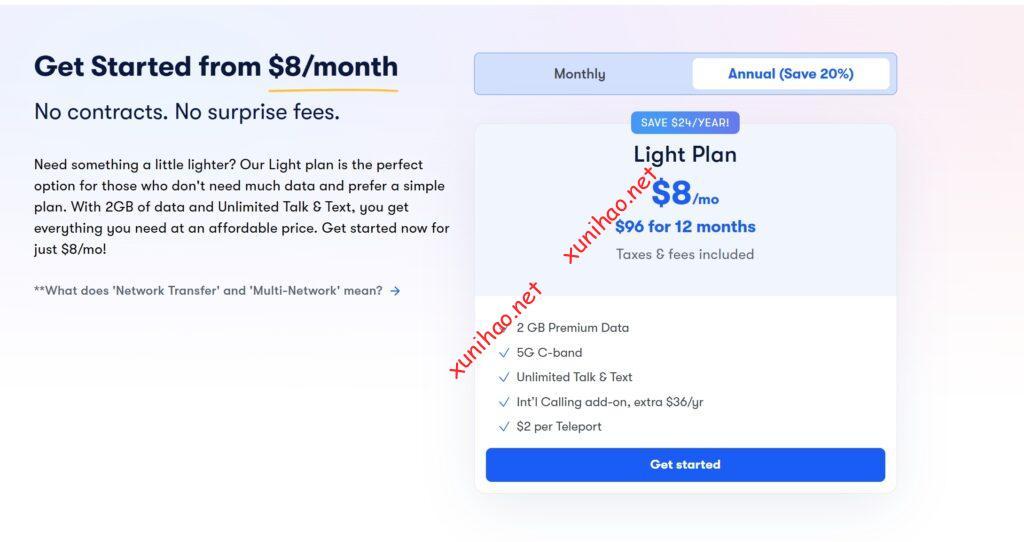Click the Light Plan title
The height and width of the screenshot is (542, 1024).
(x=685, y=154)
